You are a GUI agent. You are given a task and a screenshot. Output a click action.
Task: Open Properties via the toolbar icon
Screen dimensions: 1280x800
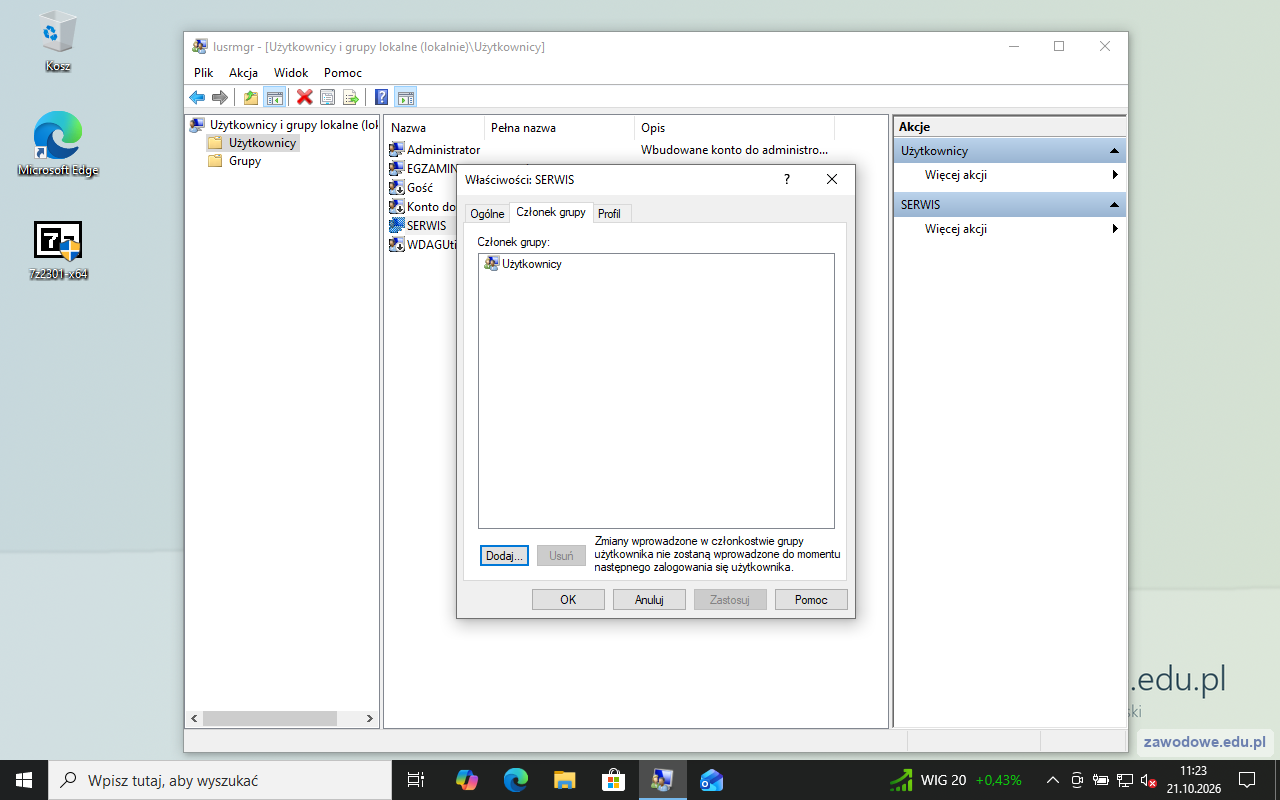[x=327, y=97]
